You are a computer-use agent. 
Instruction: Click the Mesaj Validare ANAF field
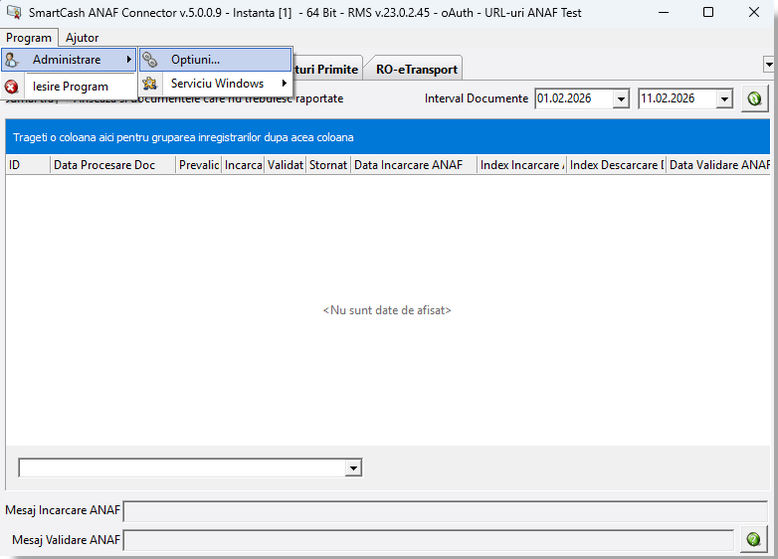coord(429,540)
